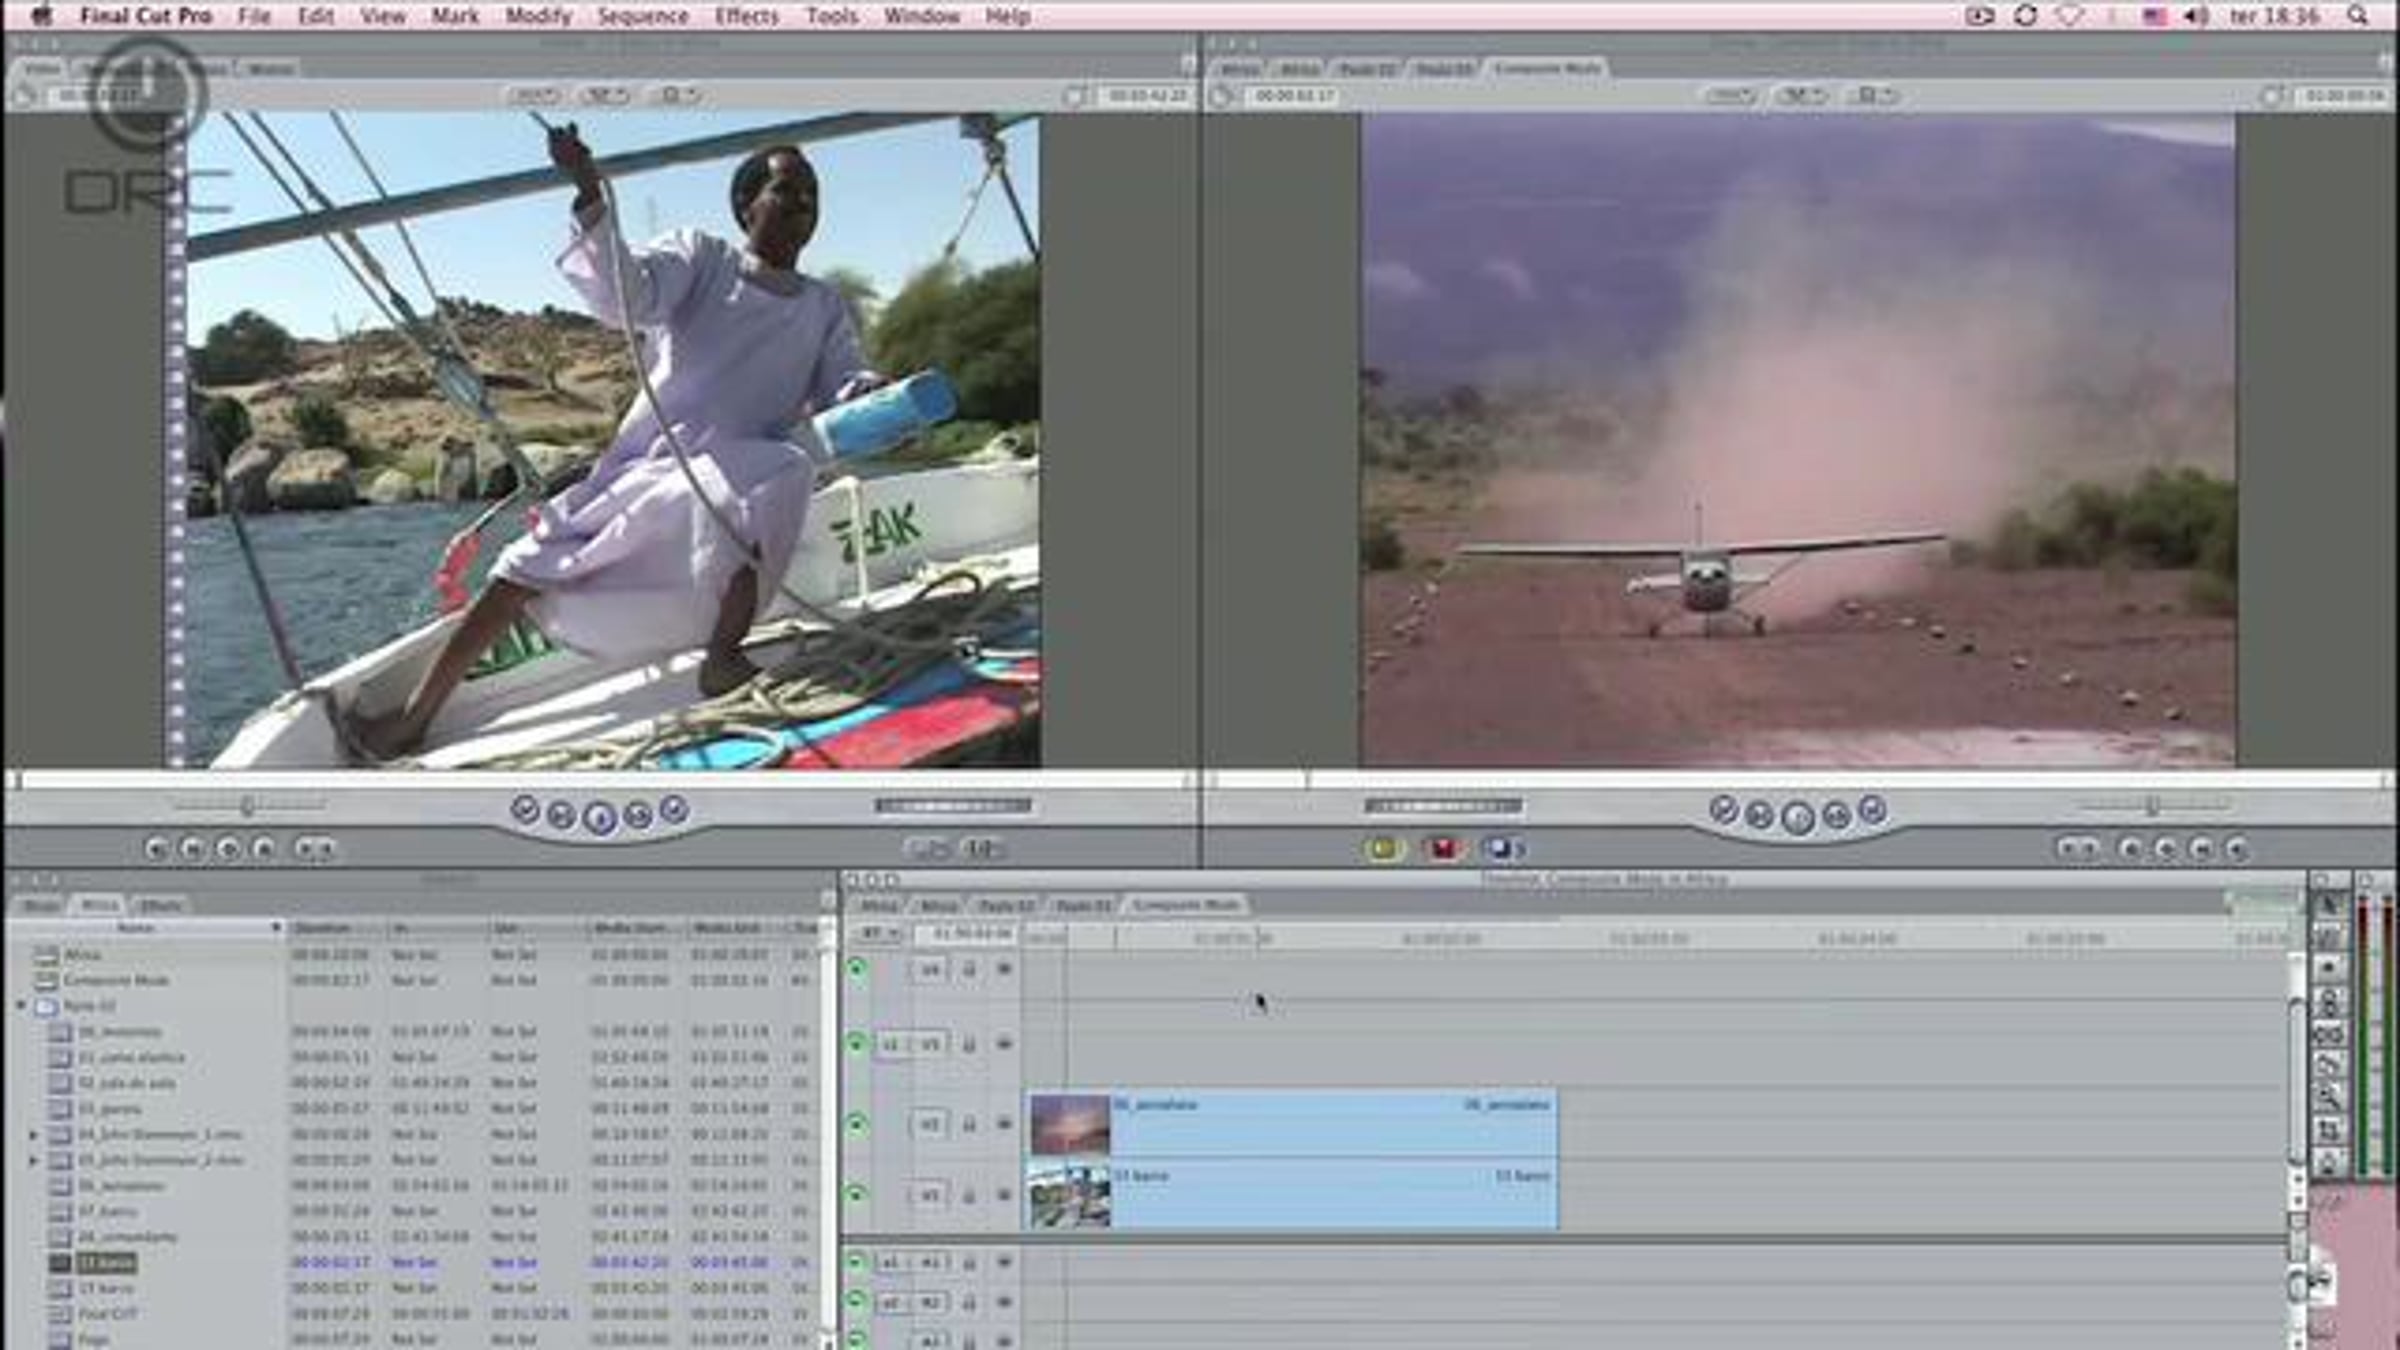Screen dimensions: 2400x1350
Task: Switch to Effects tab in Browser
Action: [160, 905]
